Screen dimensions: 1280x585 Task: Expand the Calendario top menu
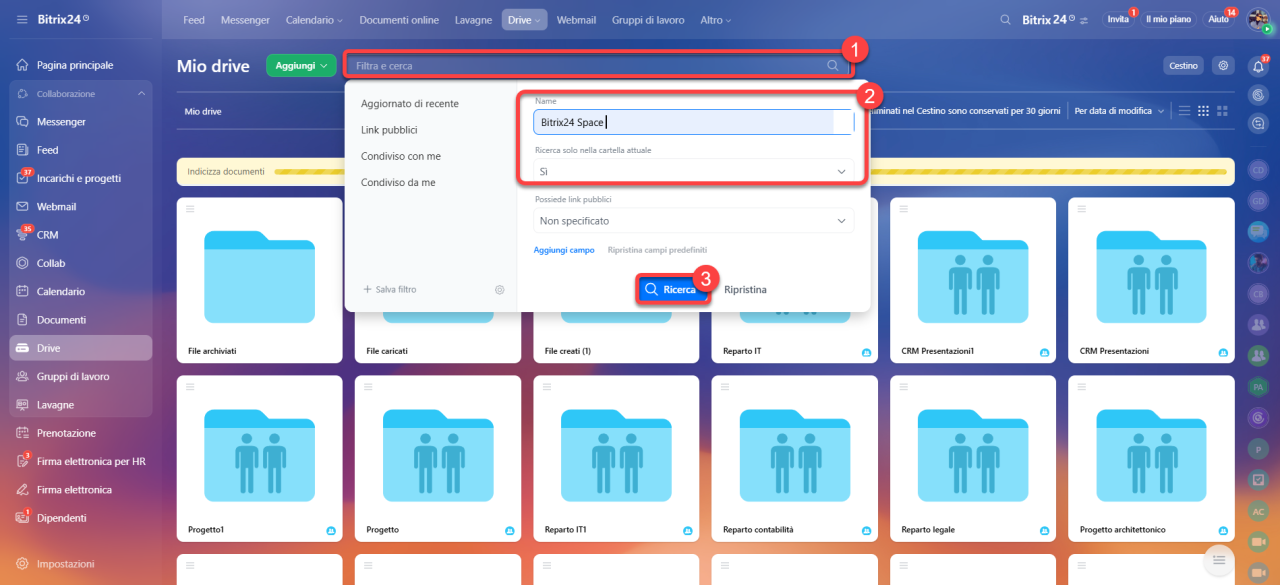[x=314, y=20]
